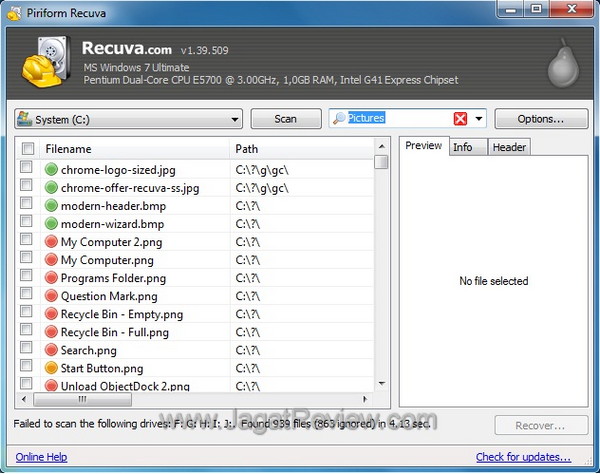Select the Search.png file name

tap(89, 350)
